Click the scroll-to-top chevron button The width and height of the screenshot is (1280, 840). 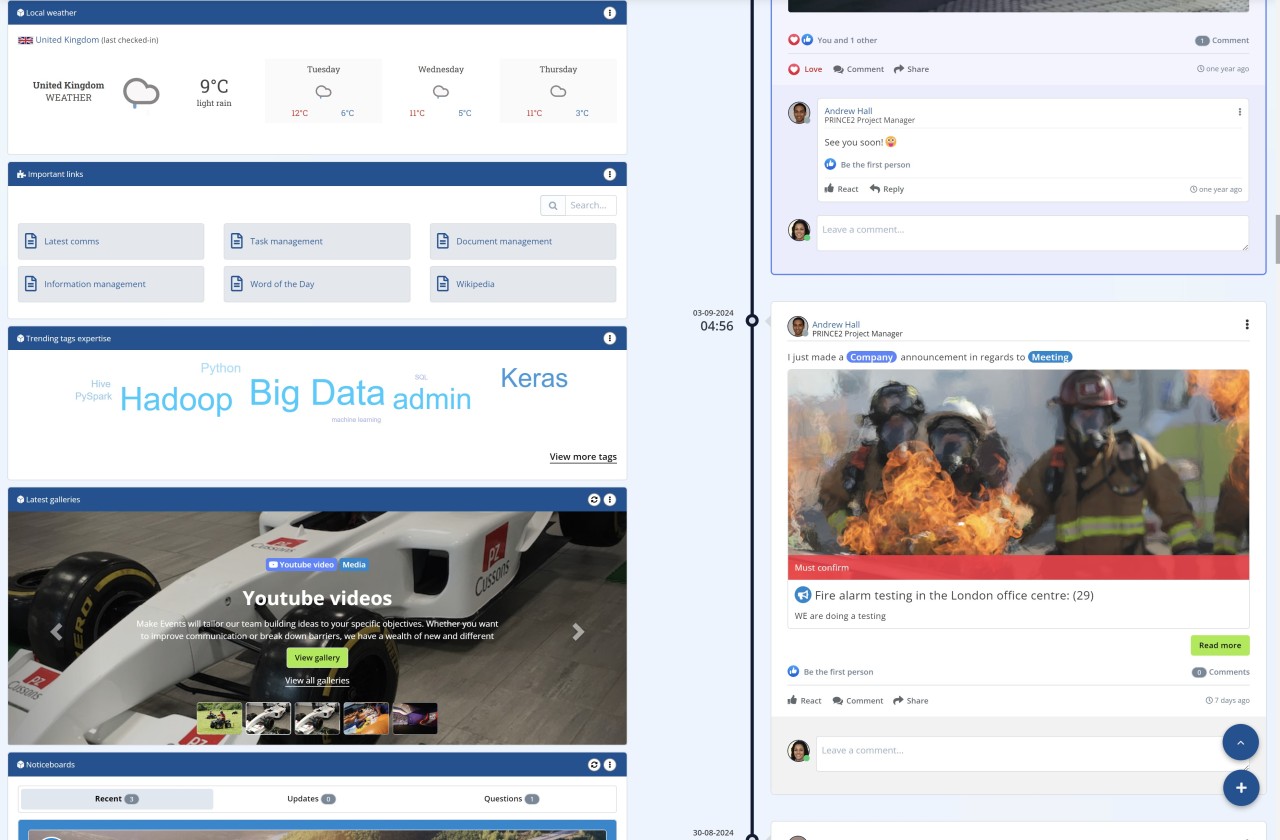[1241, 742]
